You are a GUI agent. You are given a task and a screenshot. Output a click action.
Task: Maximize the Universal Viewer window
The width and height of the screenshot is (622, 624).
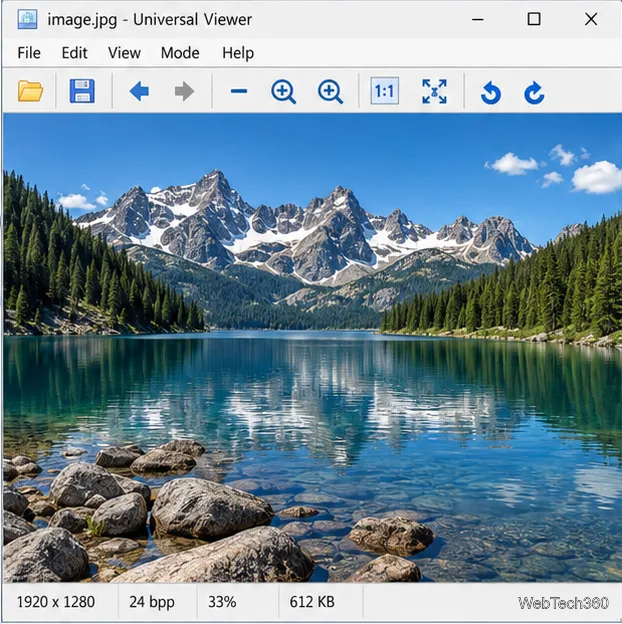tap(534, 19)
